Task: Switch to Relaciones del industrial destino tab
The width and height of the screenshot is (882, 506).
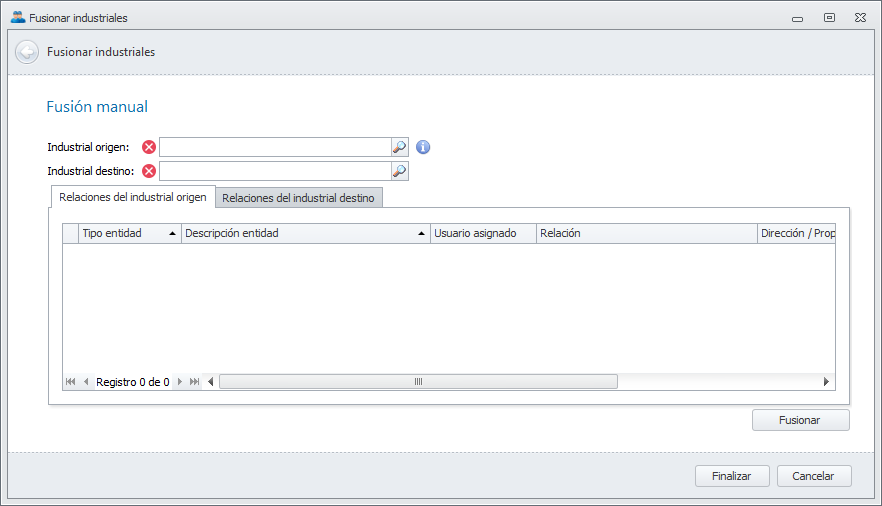Action: 298,198
